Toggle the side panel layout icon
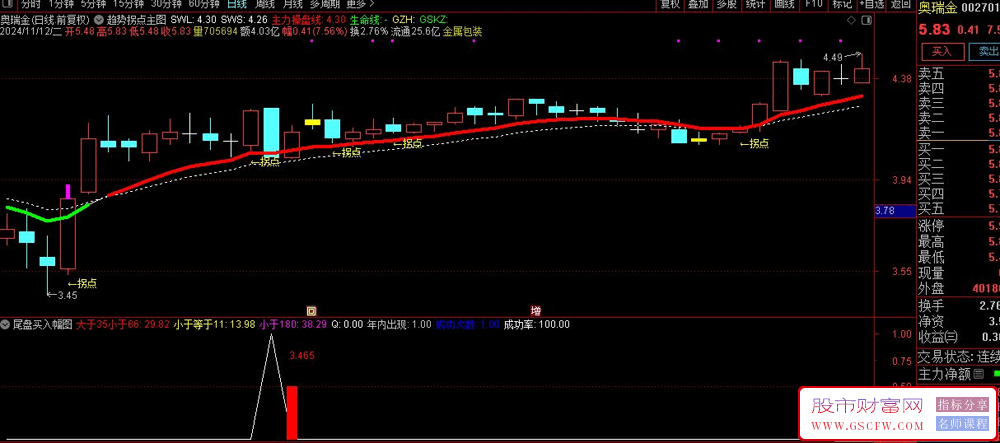The height and width of the screenshot is (443, 1000). tap(865, 20)
